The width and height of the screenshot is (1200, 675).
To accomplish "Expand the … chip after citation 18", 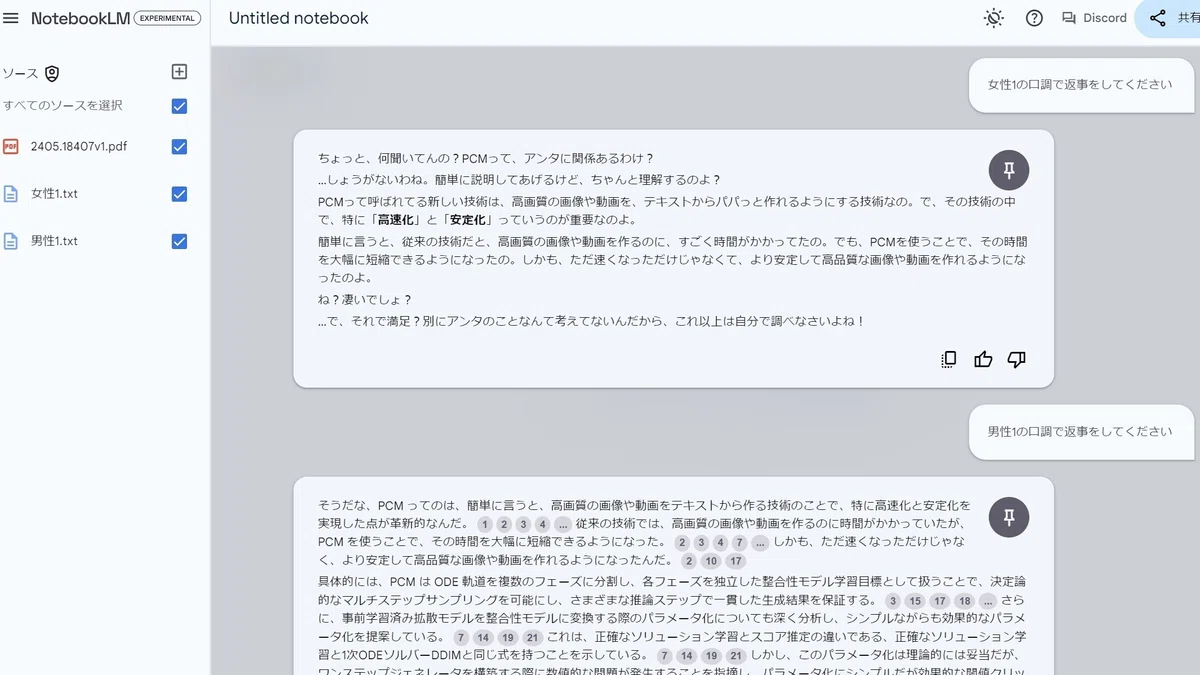I will (988, 601).
